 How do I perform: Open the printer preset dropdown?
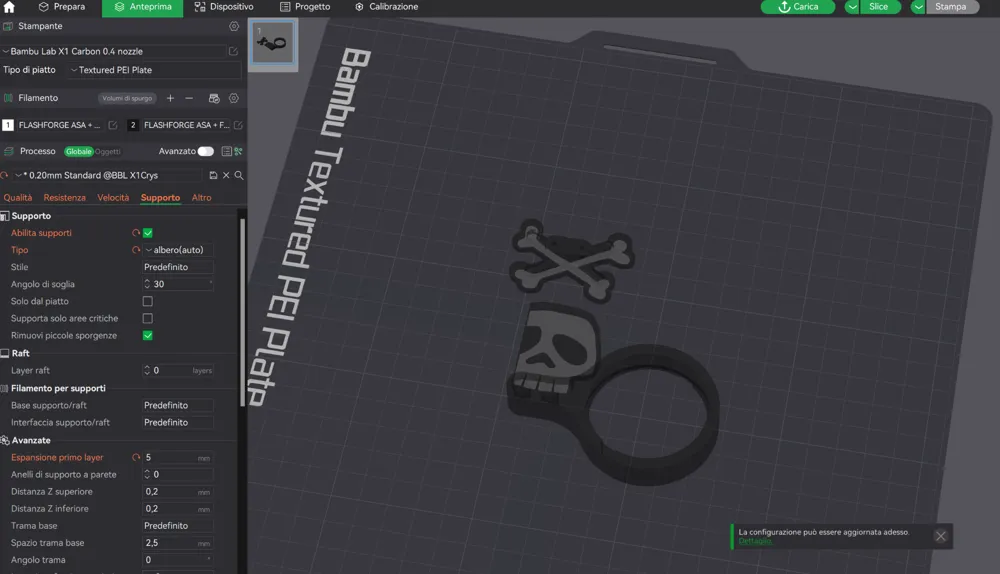click(x=114, y=51)
